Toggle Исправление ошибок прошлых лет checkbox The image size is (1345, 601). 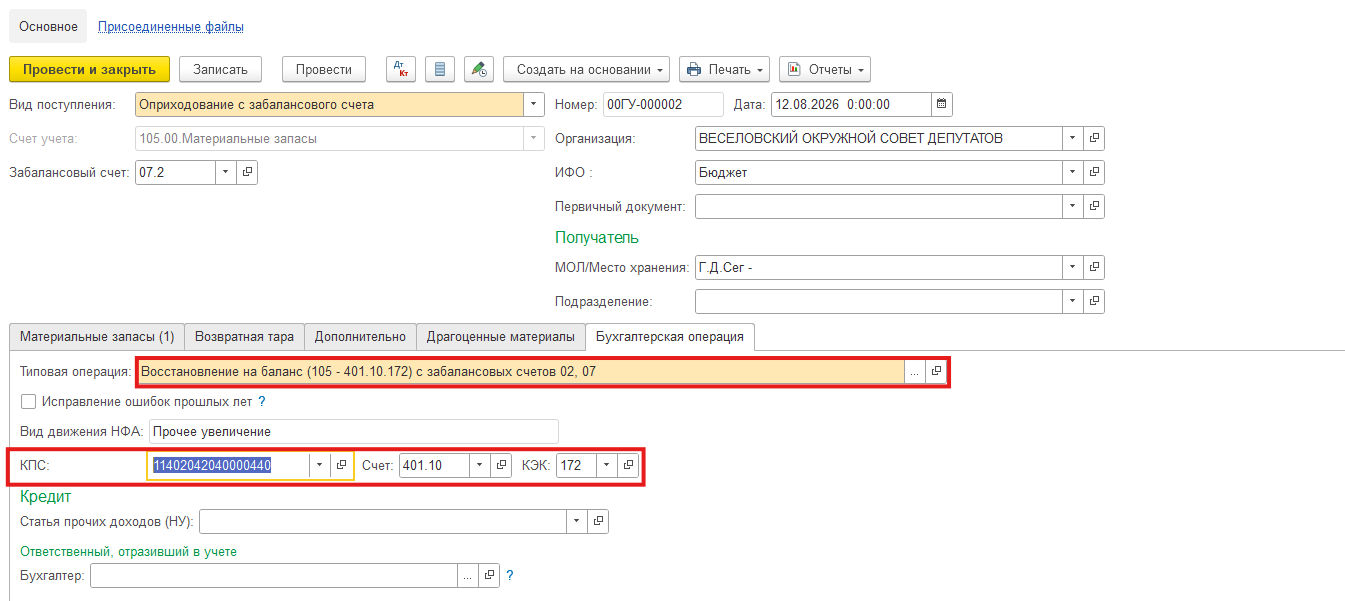(x=28, y=401)
